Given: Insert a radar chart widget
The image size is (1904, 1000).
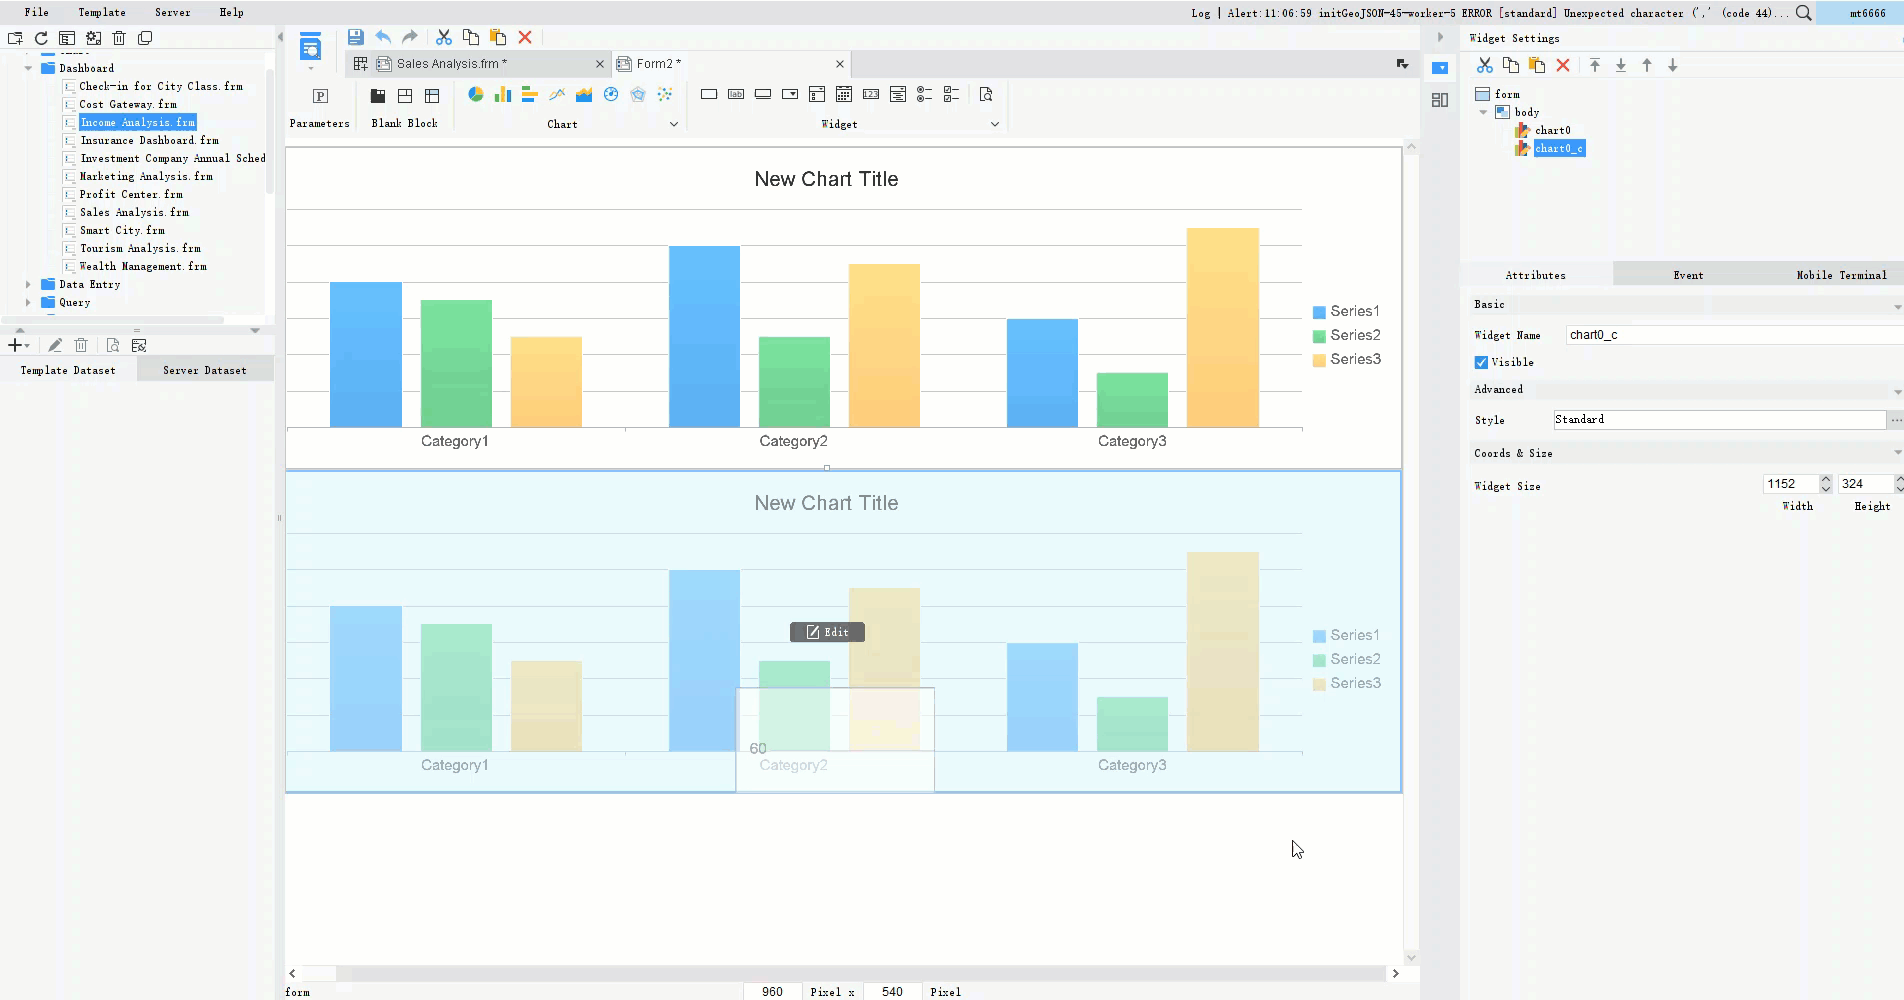Looking at the screenshot, I should coord(638,94).
